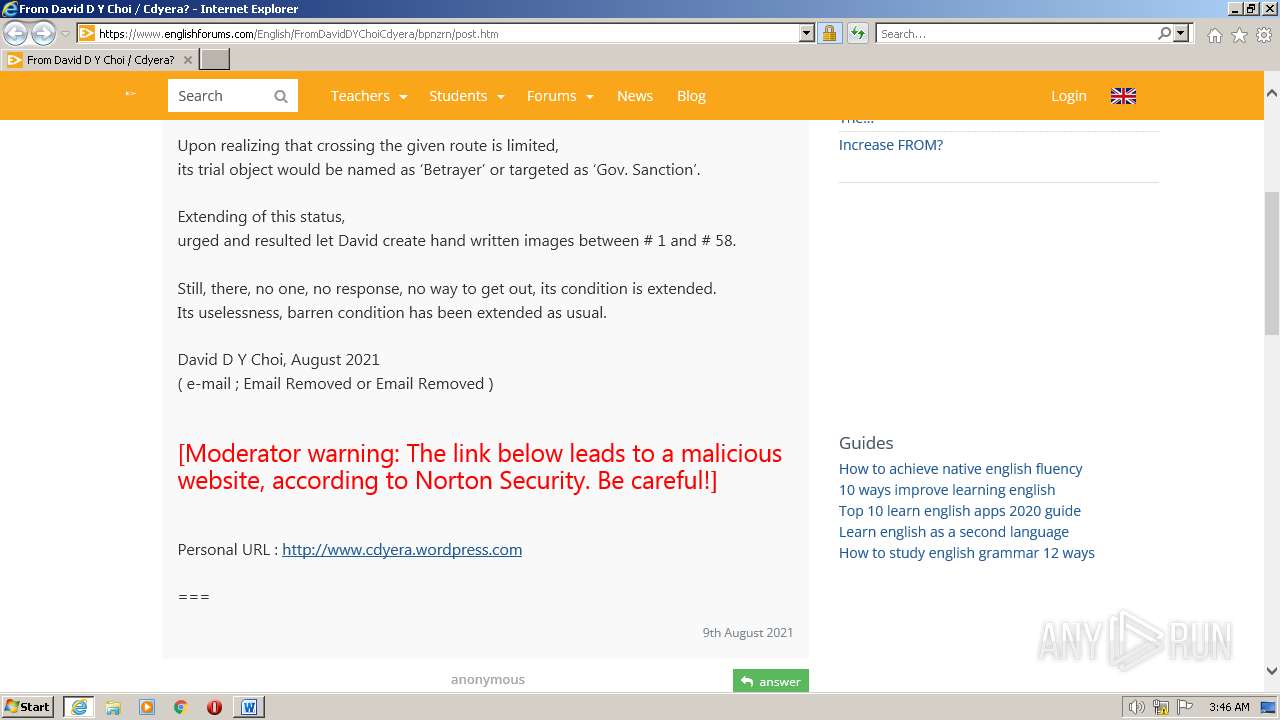This screenshot has height=720, width=1280.
Task: Click the green answer button
Action: [x=771, y=681]
